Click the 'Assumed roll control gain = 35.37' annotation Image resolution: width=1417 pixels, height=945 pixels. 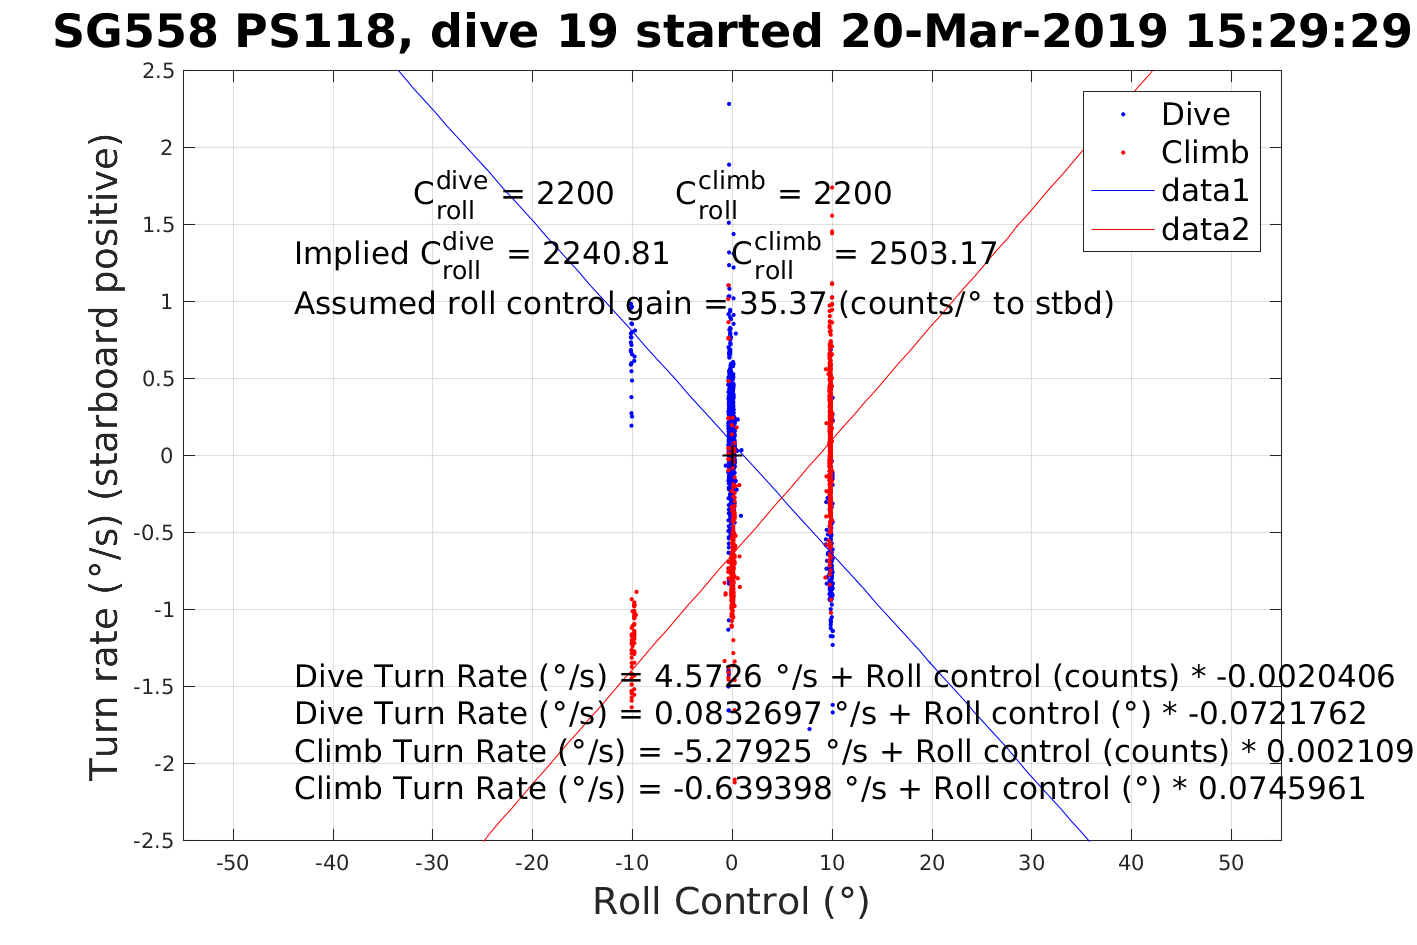click(x=560, y=303)
